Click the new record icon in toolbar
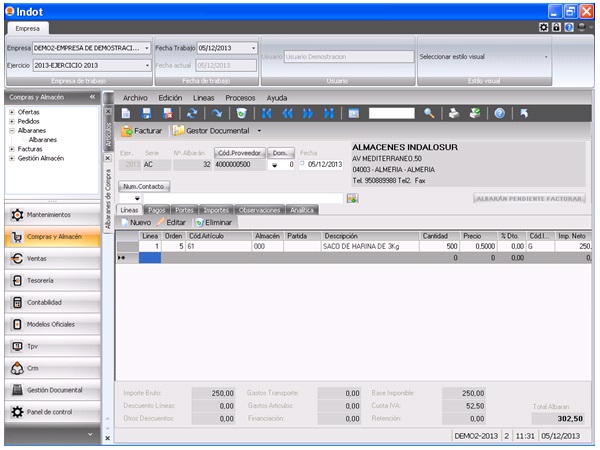This screenshot has width=600, height=450. click(x=127, y=114)
